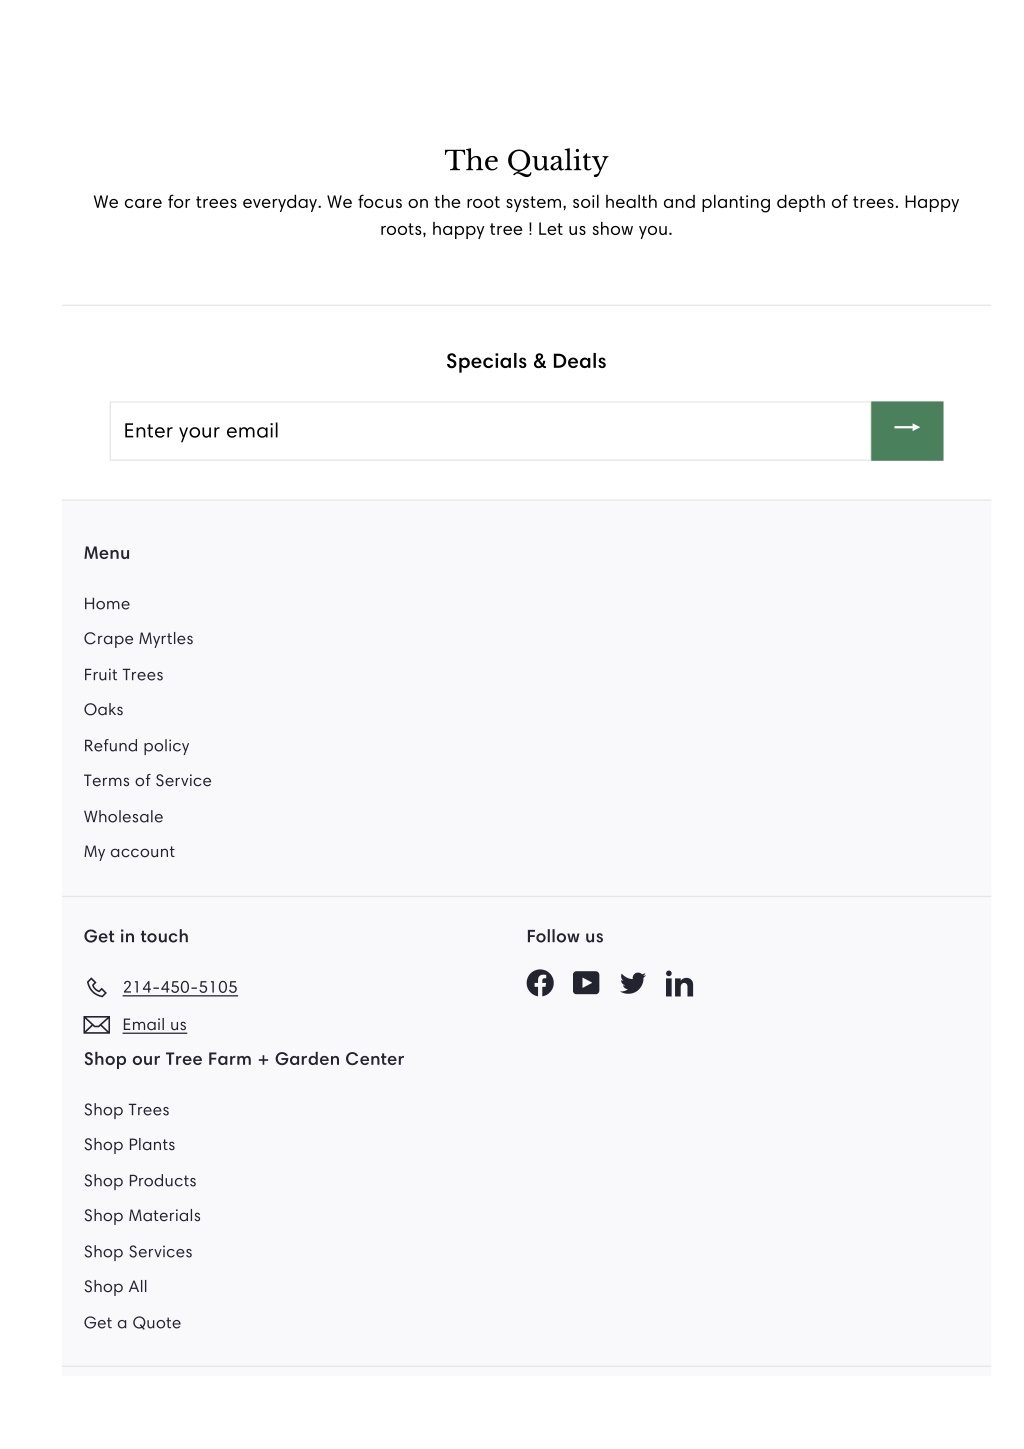Open the Facebook social icon
The width and height of the screenshot is (1024, 1449).
[540, 983]
